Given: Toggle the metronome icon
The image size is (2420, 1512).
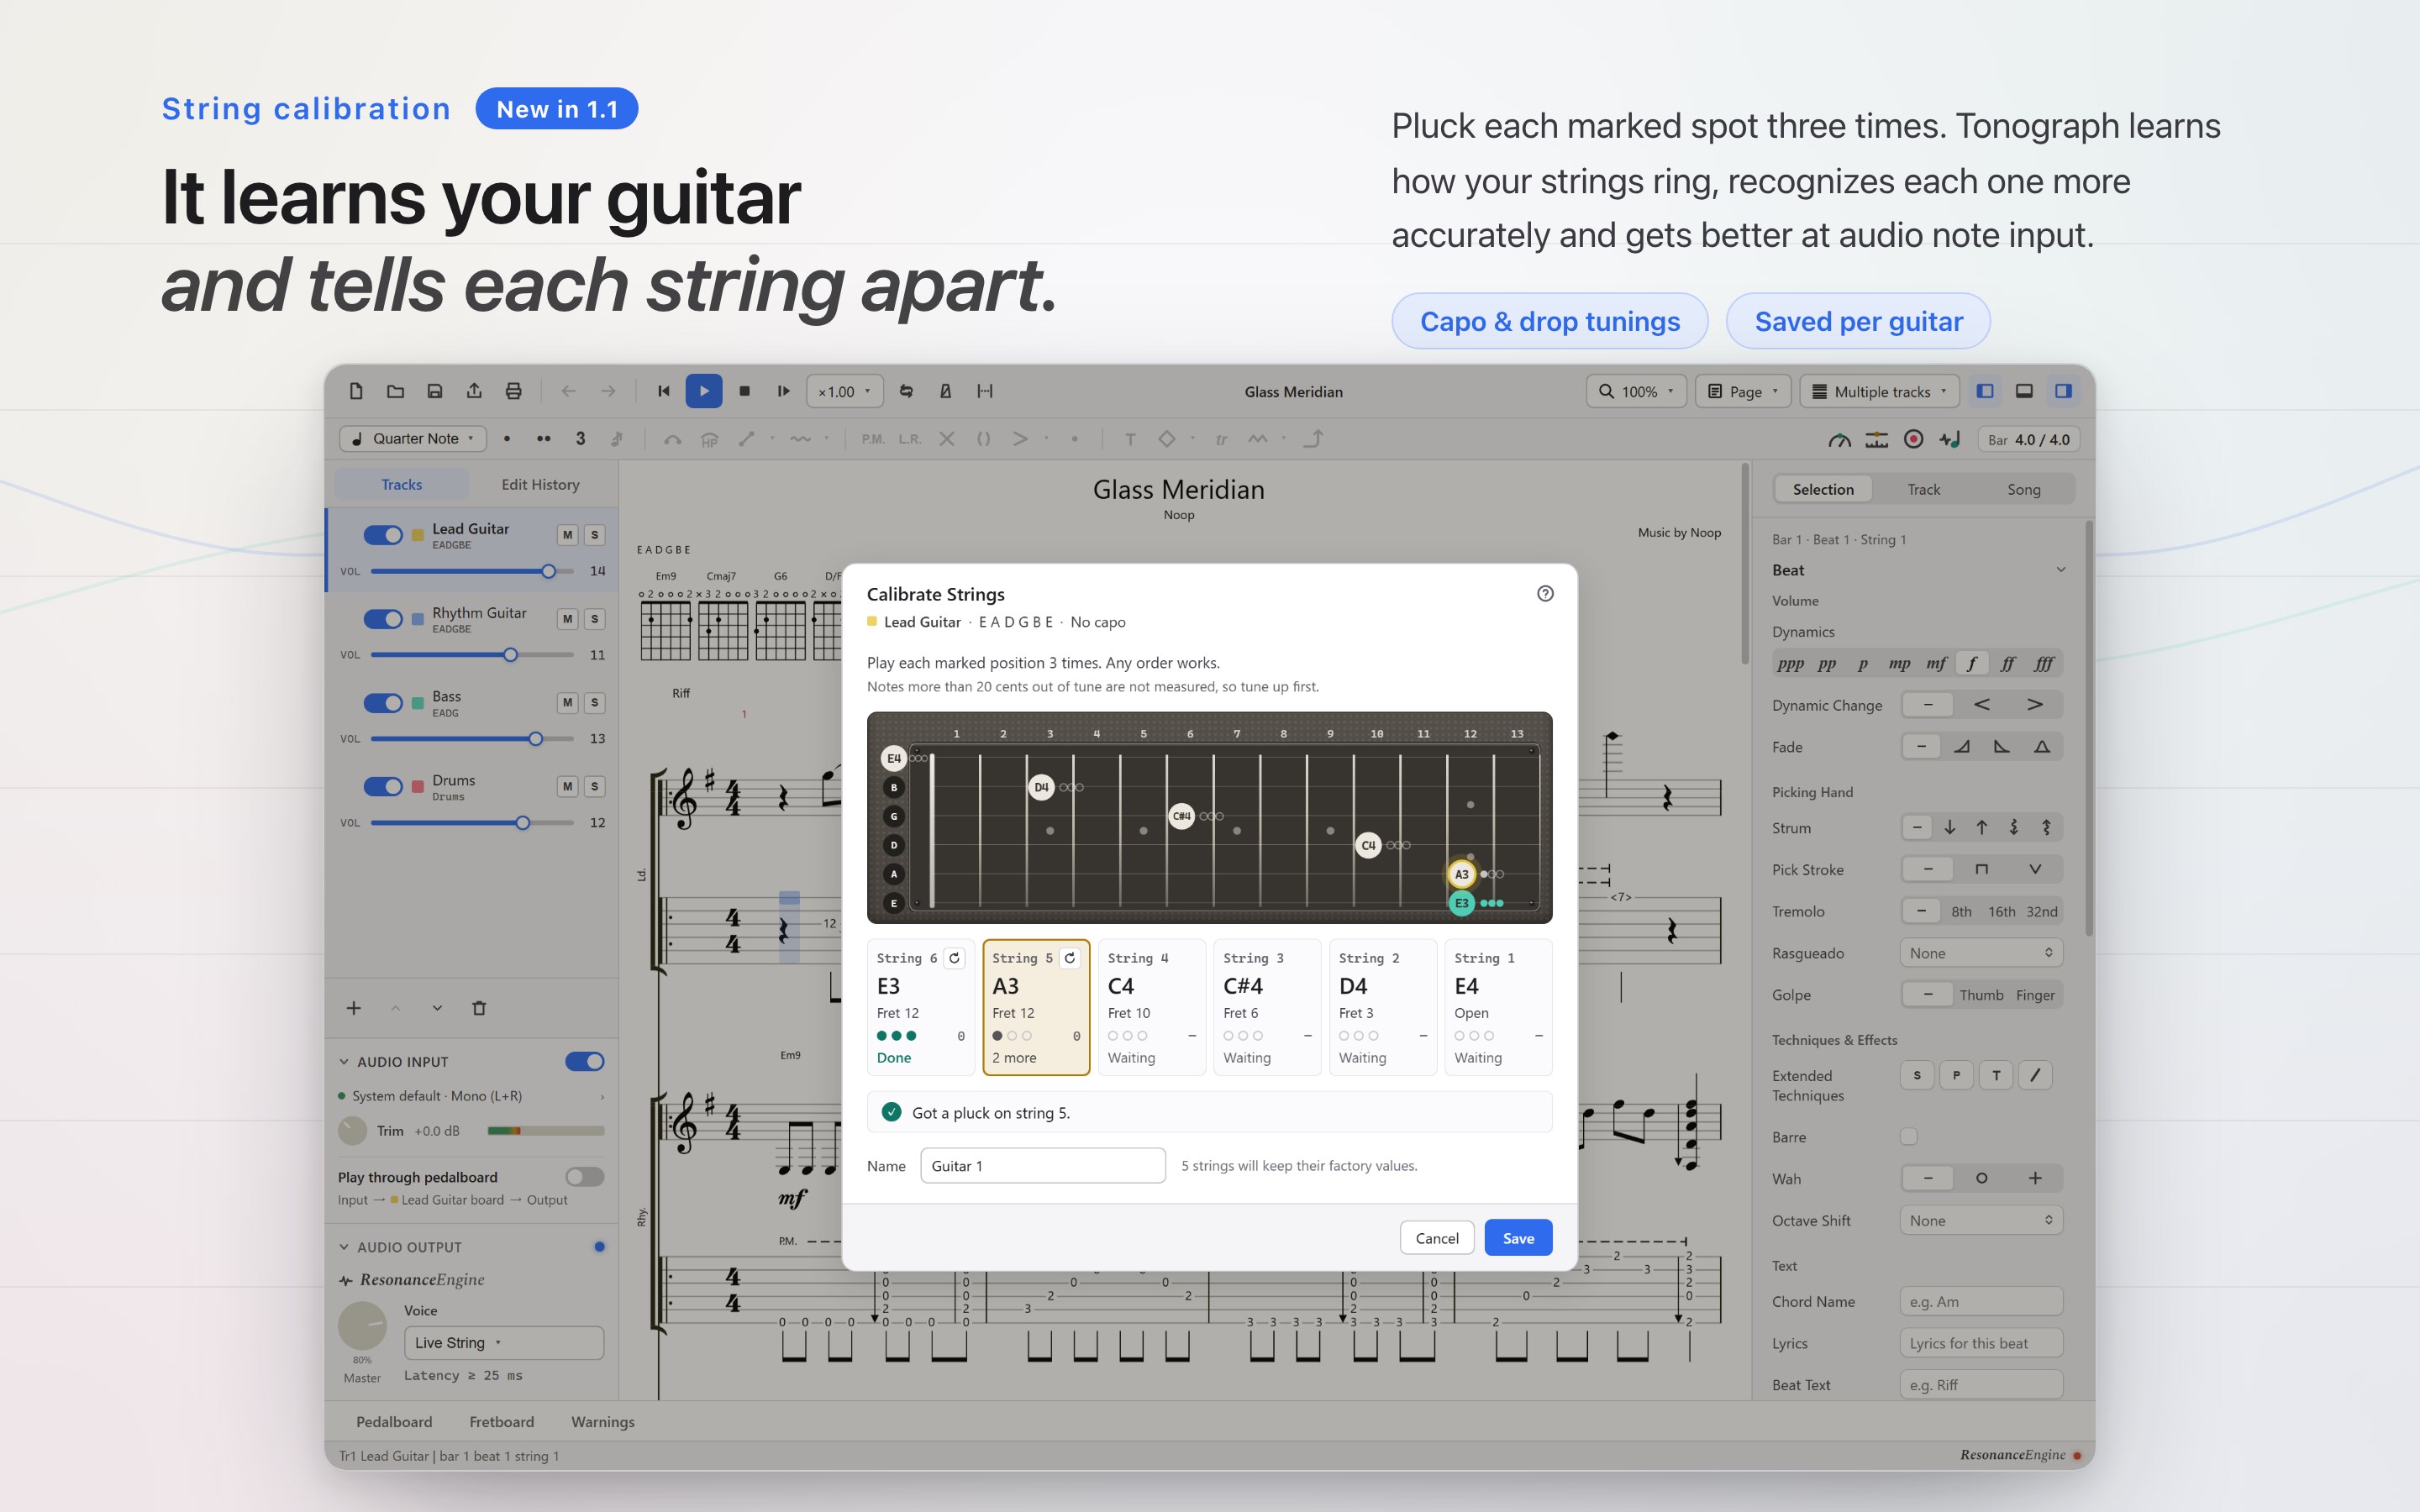Looking at the screenshot, I should click(945, 391).
